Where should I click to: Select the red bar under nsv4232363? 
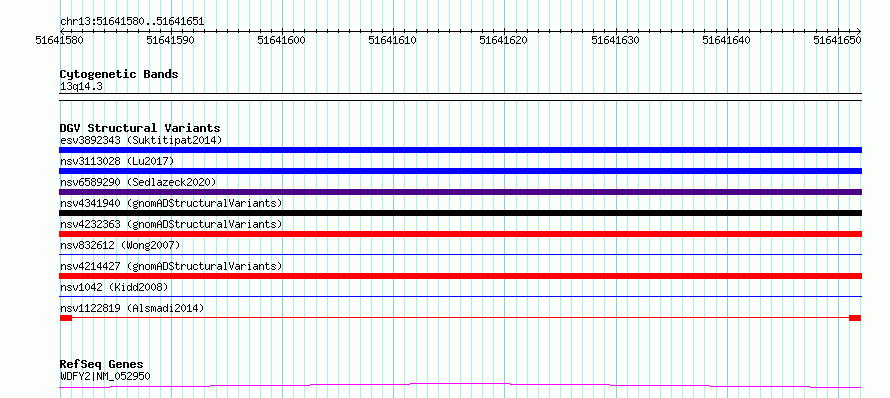click(x=460, y=234)
